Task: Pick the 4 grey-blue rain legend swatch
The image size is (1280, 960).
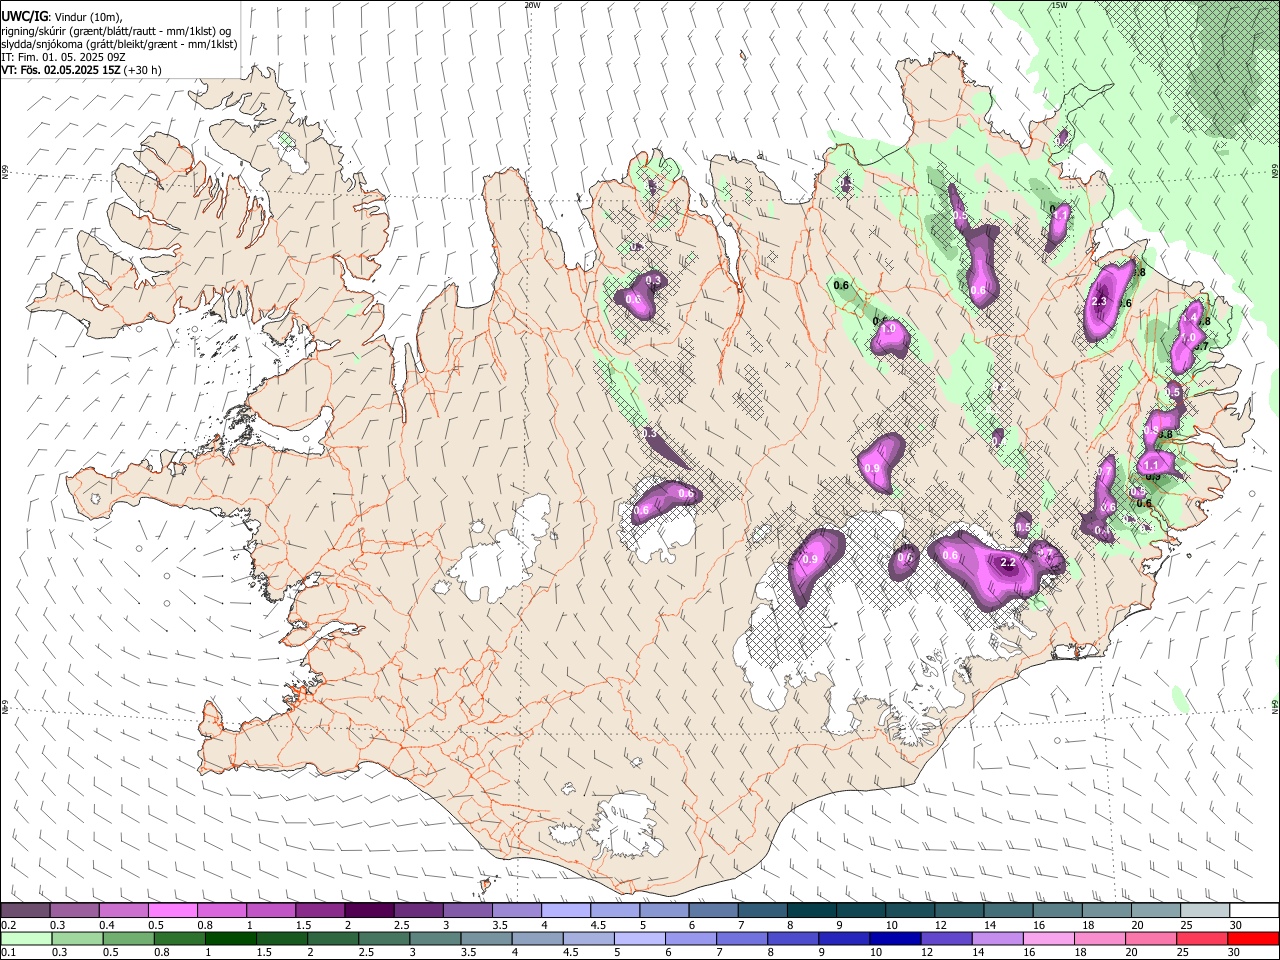Action: [x=537, y=938]
